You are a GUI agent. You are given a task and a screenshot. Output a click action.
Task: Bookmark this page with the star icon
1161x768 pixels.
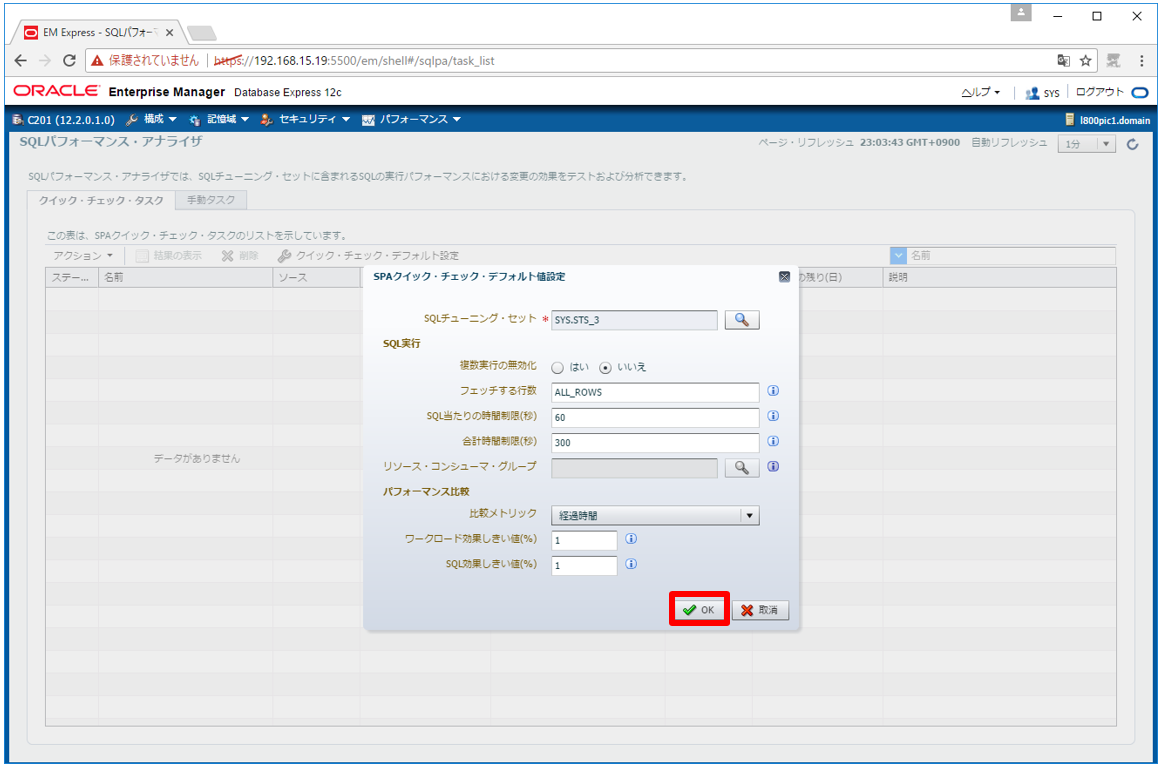coord(1085,61)
